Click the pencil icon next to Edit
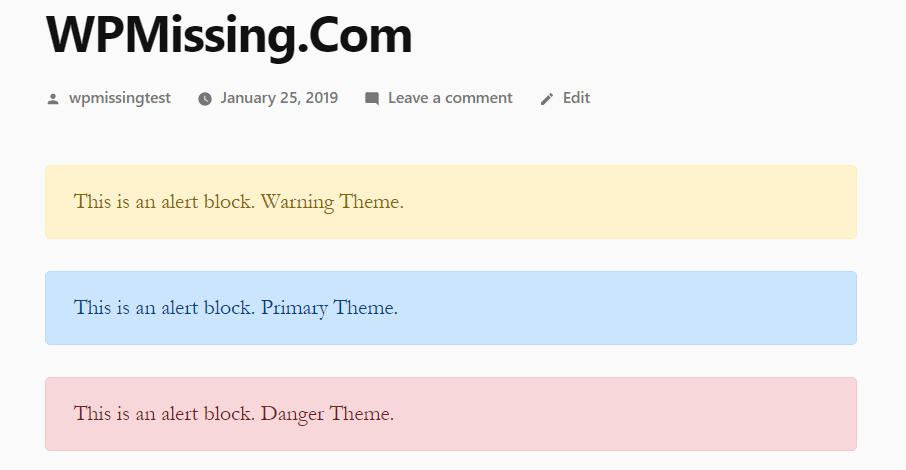906x470 pixels. click(547, 98)
